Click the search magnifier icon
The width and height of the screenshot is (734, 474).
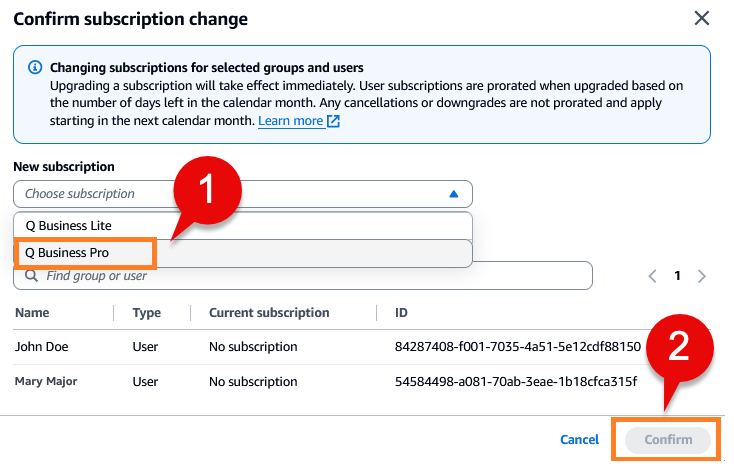click(x=32, y=276)
